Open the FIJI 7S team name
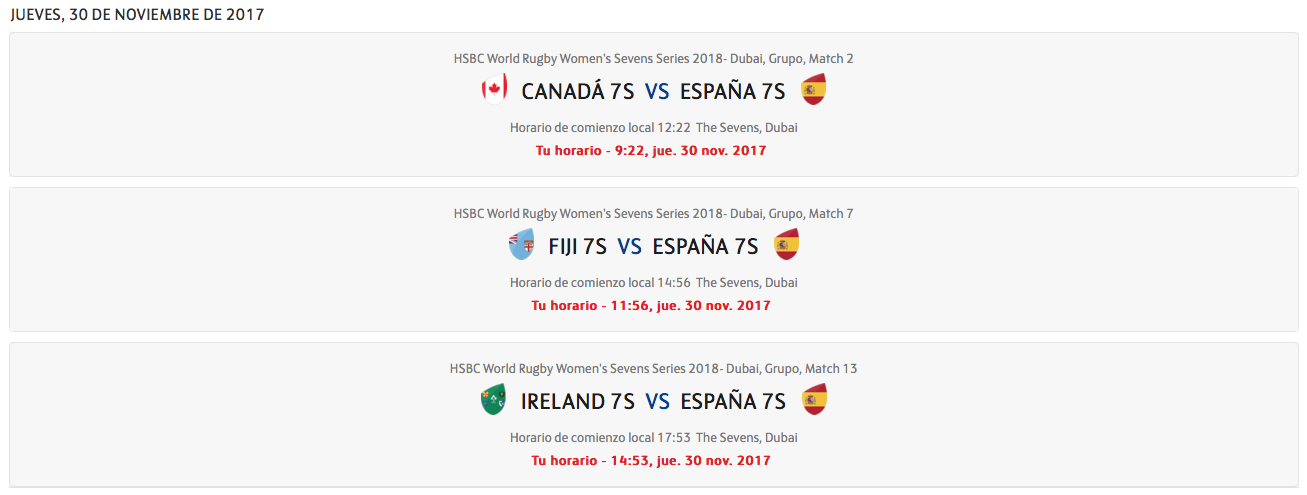 pos(577,247)
